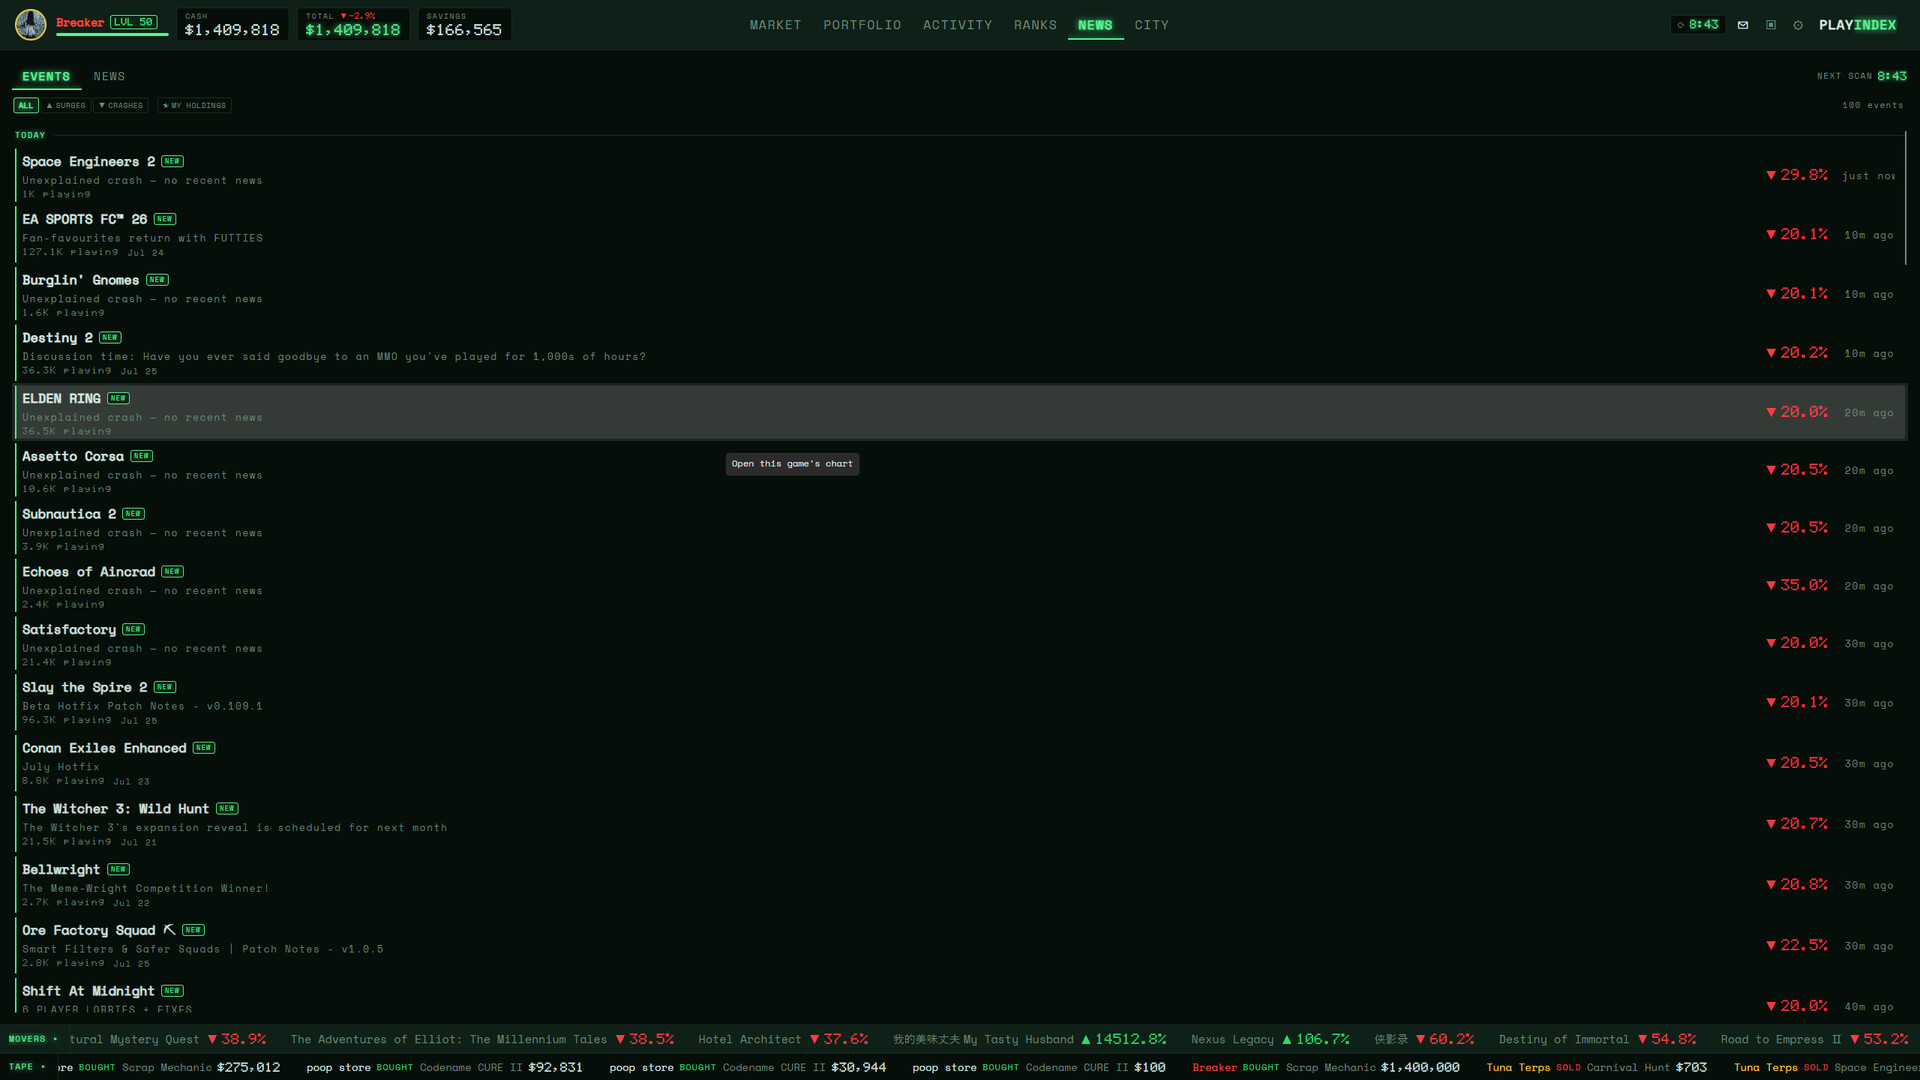The height and width of the screenshot is (1080, 1920).
Task: Open the Burglin' Gnomes event row
Action: tap(960, 294)
